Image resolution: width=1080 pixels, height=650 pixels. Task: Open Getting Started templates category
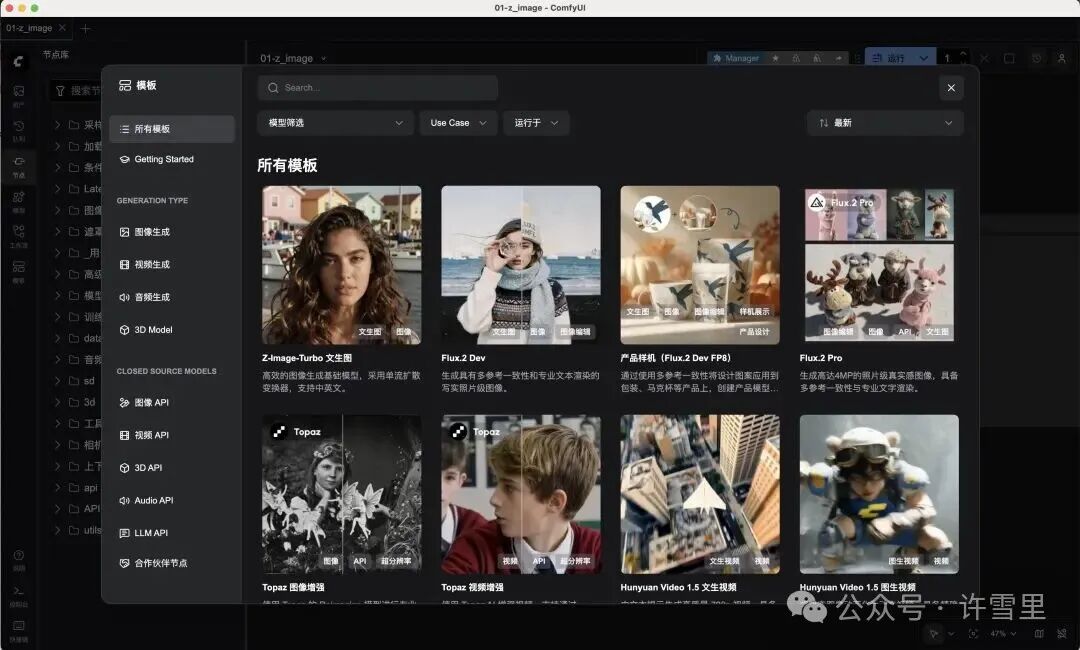click(172, 159)
